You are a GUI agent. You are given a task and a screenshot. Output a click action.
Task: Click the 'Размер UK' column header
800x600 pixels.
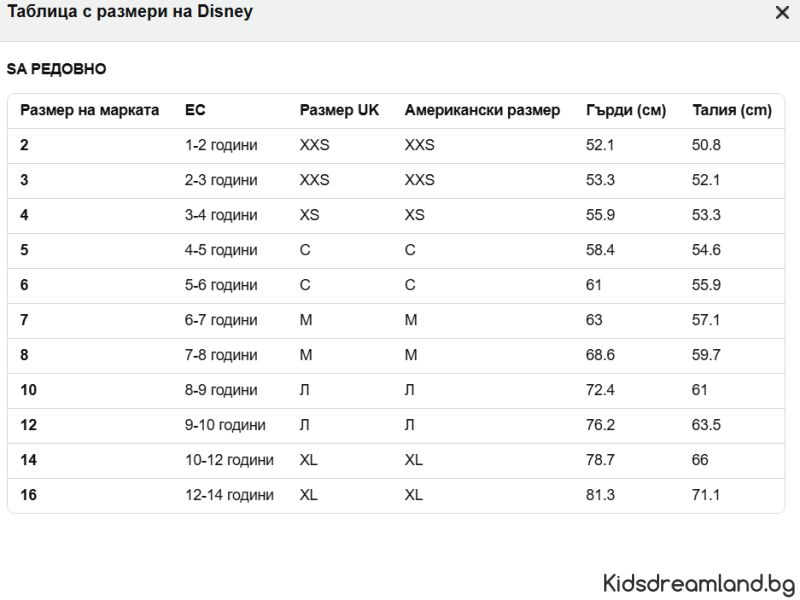pyautogui.click(x=340, y=110)
